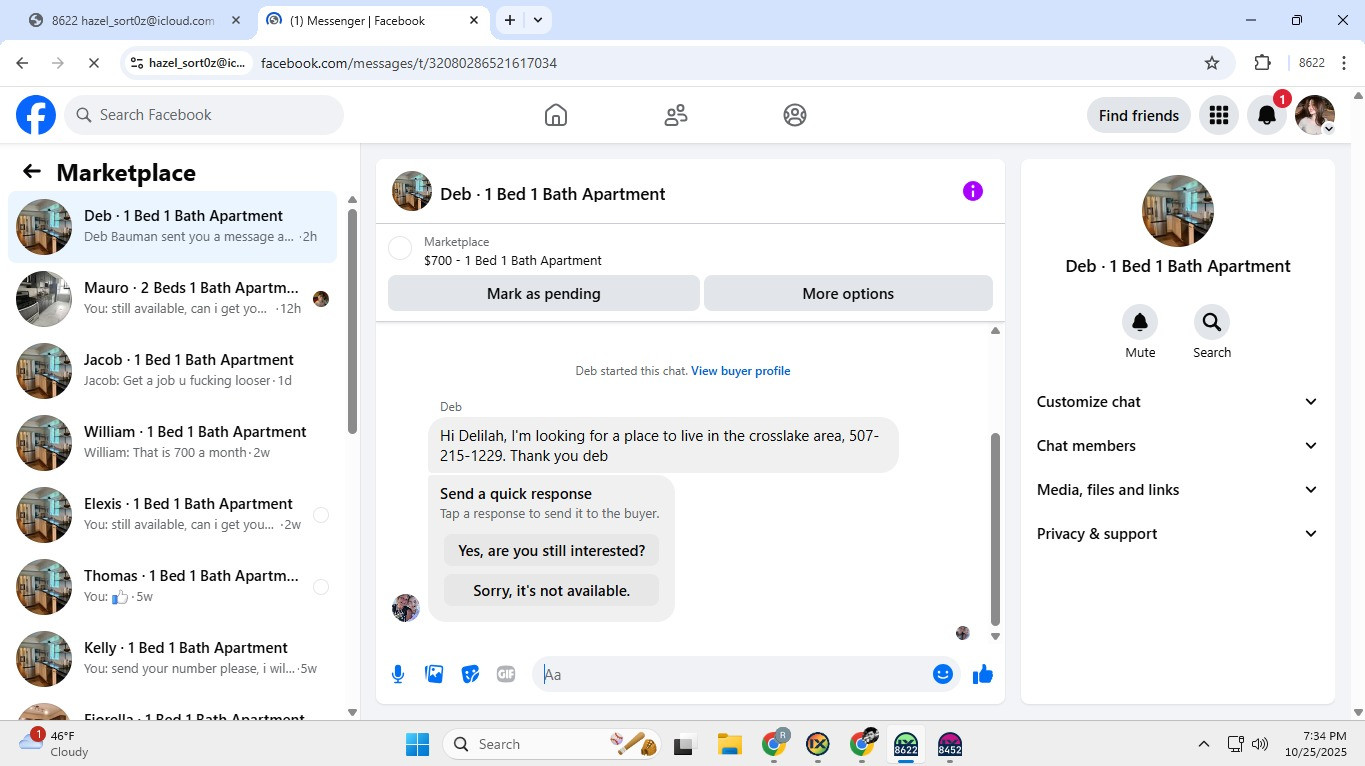Open volume control in system tray

(x=1260, y=744)
